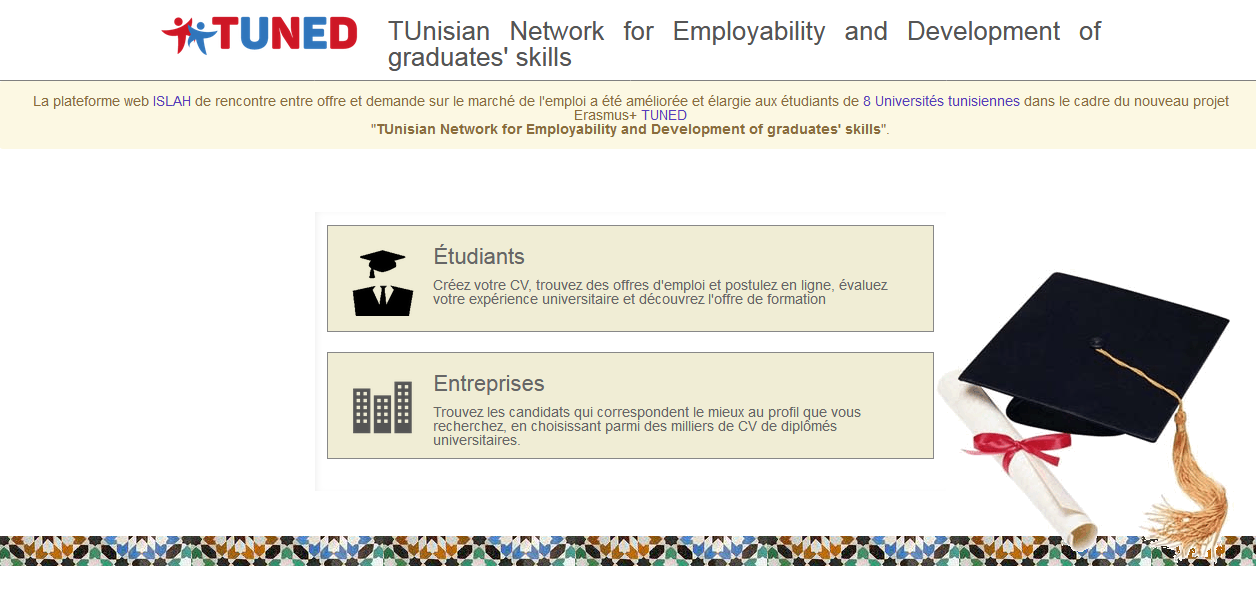Click the page title TUnisian Network for Employability
The width and height of the screenshot is (1256, 596).
(x=744, y=44)
